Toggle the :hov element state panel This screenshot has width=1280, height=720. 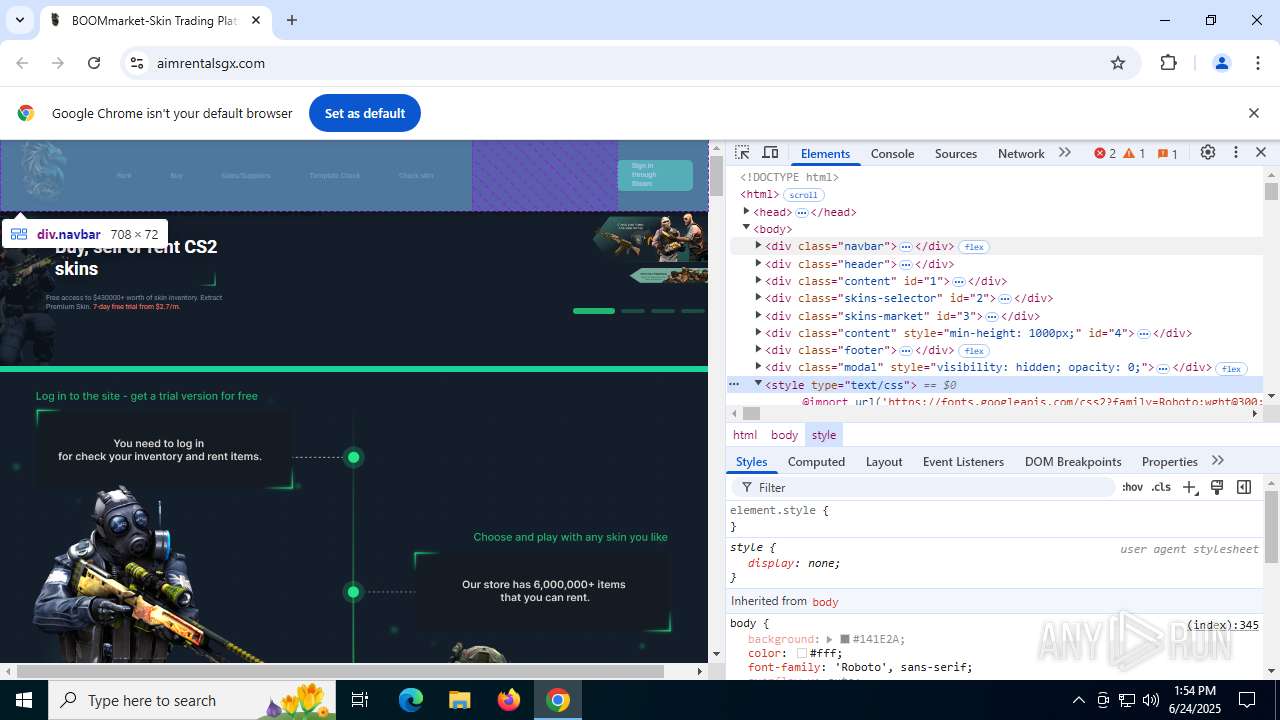pos(1132,487)
